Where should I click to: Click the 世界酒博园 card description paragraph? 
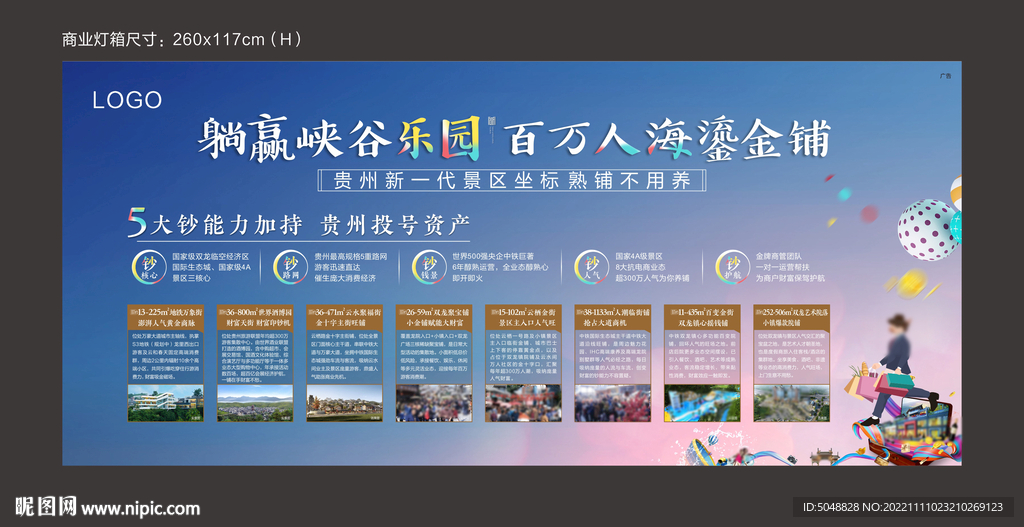(255, 357)
